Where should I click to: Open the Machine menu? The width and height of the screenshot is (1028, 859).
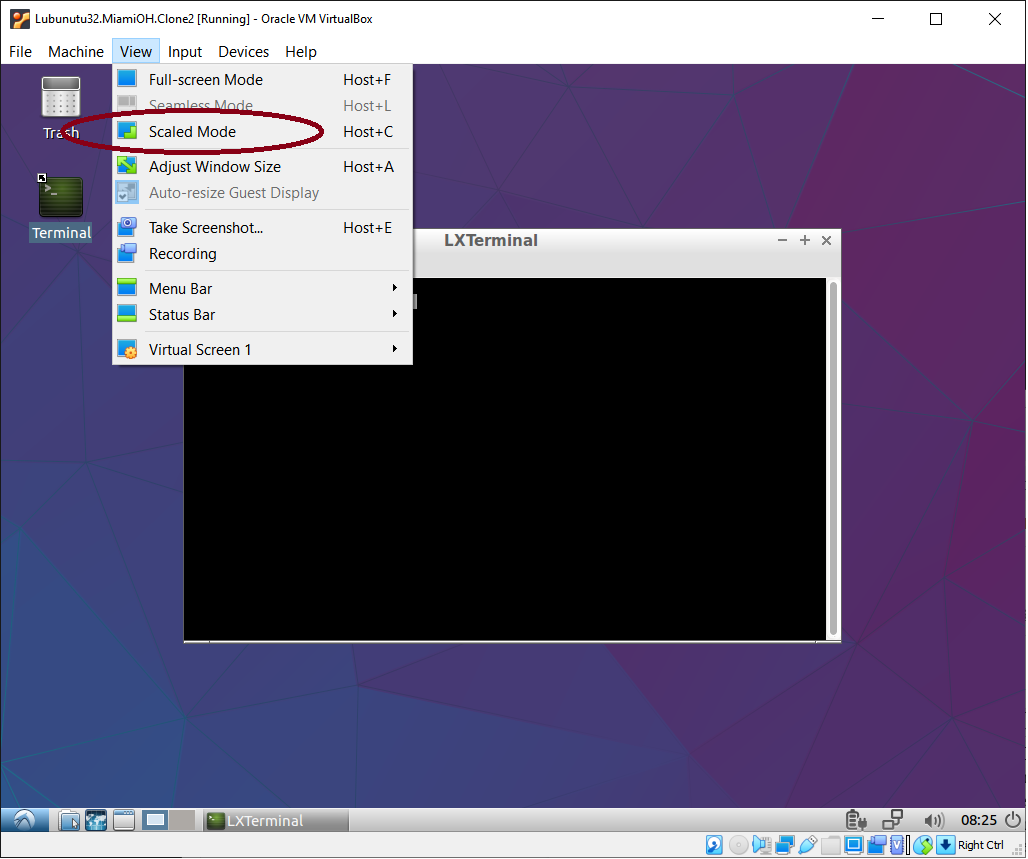76,52
